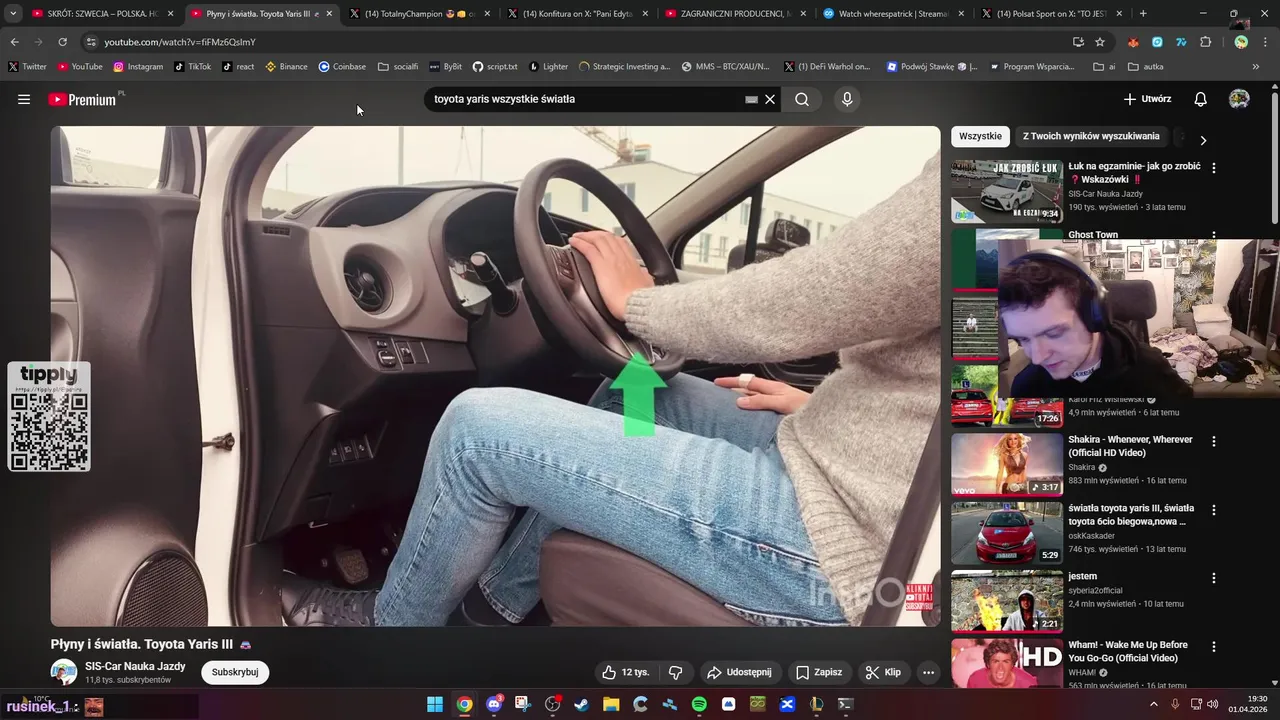Select Z Twoich wyników wyszukiwania chip

click(x=1091, y=136)
